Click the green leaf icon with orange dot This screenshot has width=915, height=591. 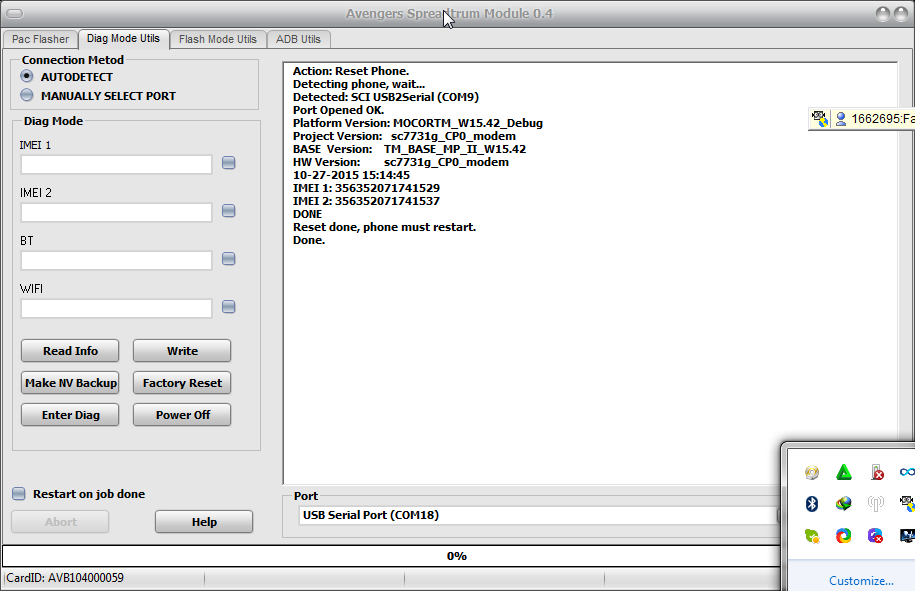point(812,536)
